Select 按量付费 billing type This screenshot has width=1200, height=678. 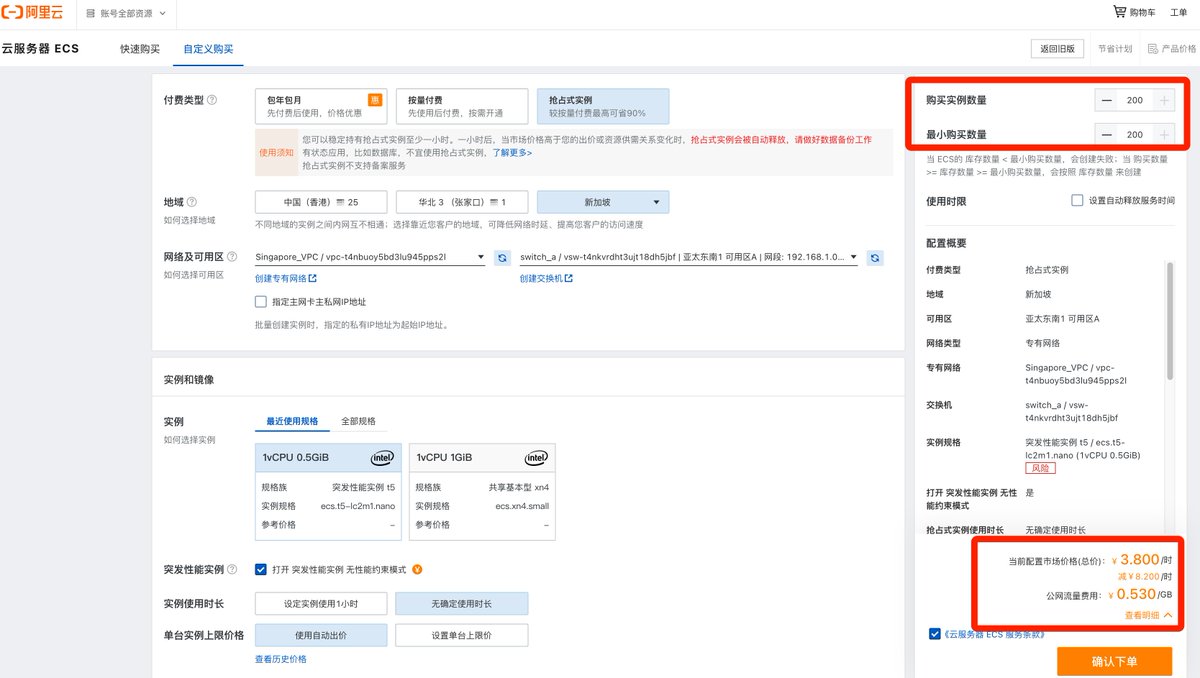click(x=462, y=106)
